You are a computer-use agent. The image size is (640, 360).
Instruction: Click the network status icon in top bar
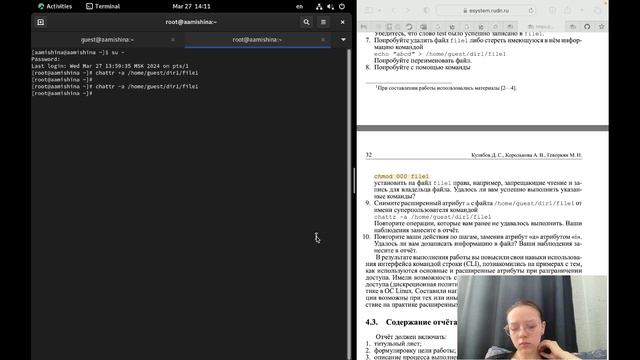[x=319, y=6]
